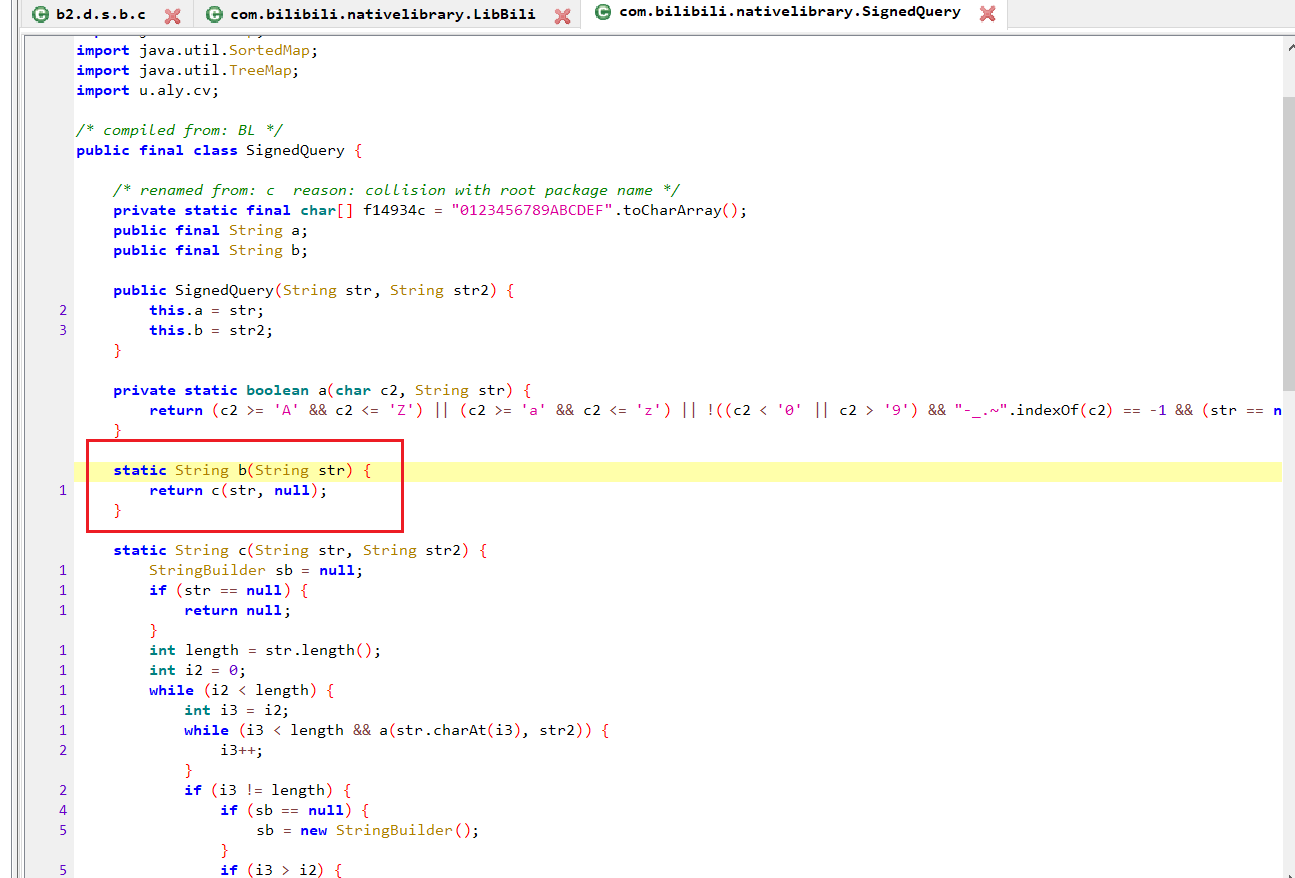Click the SignedQuery constructor signature
Image resolution: width=1295 pixels, height=878 pixels.
(313, 290)
